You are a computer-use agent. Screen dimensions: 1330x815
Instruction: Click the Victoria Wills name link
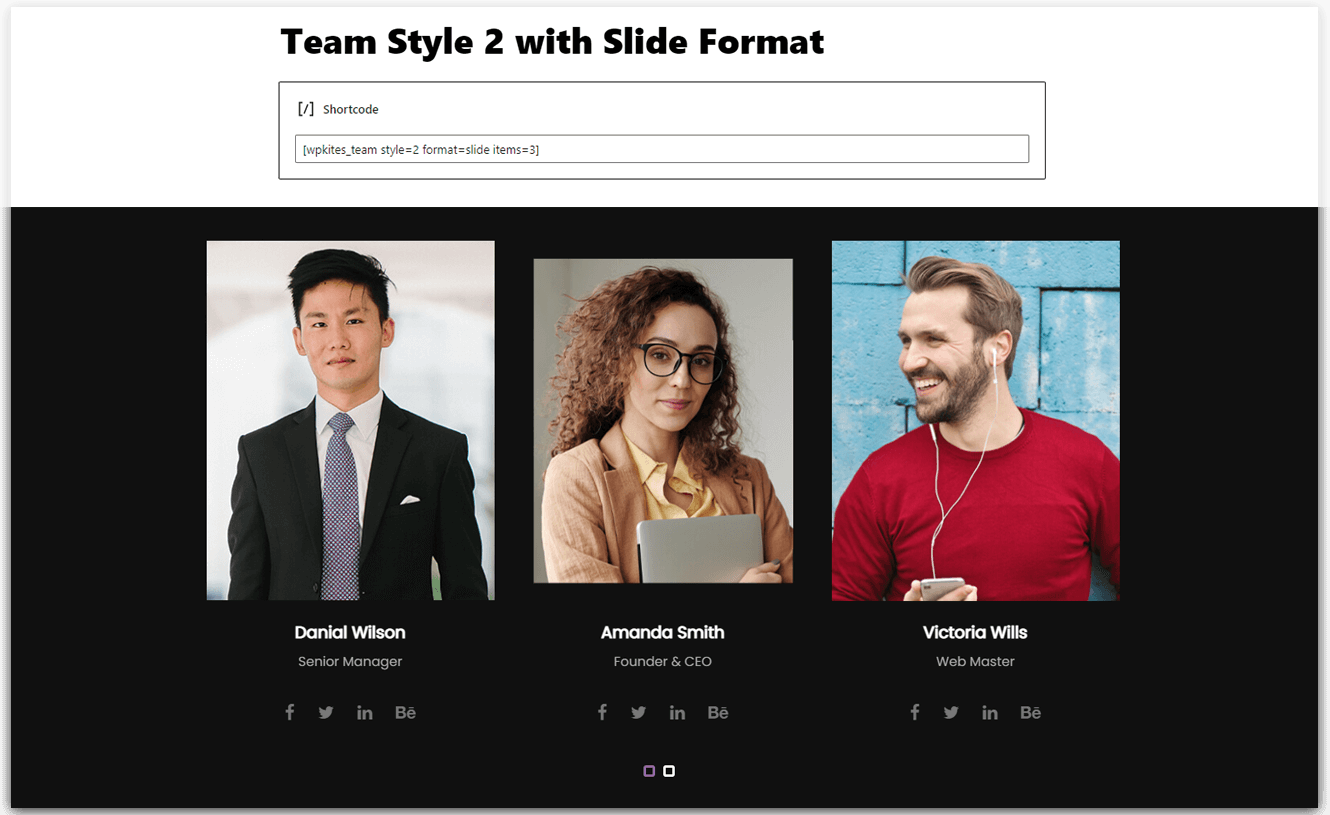975,632
